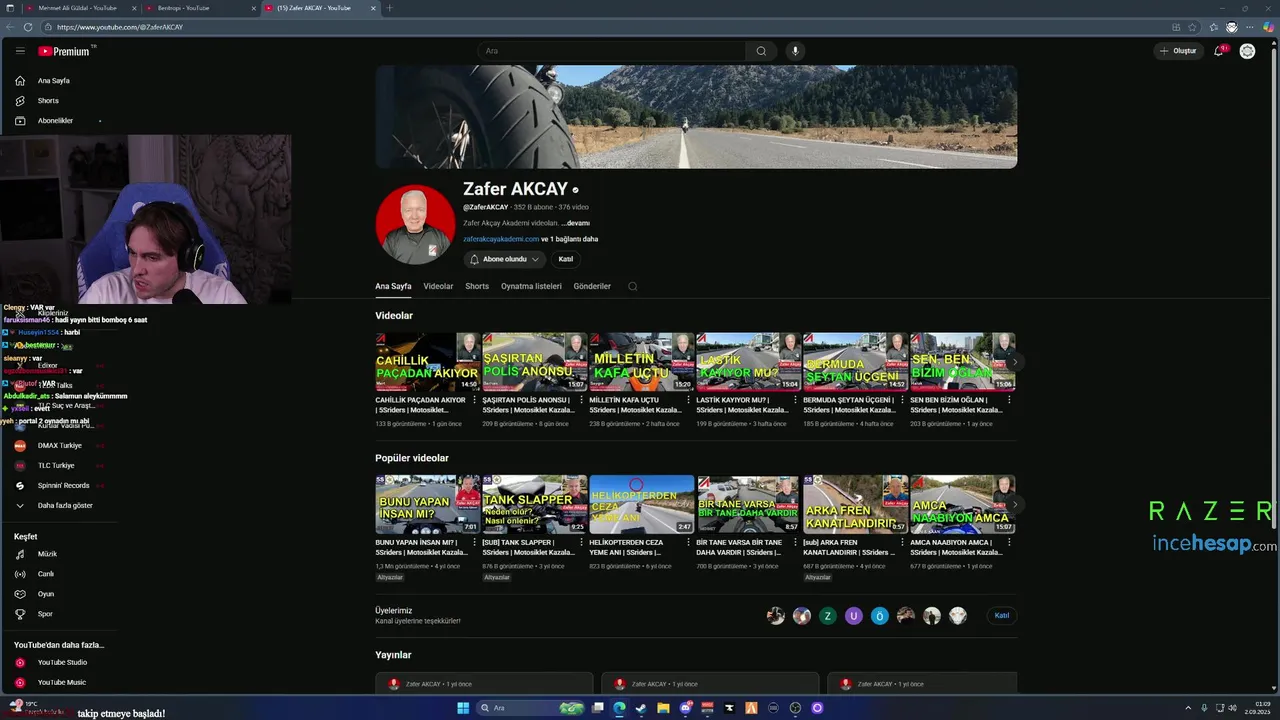
Task: Switch to the channel Shorts tab
Action: point(477,286)
